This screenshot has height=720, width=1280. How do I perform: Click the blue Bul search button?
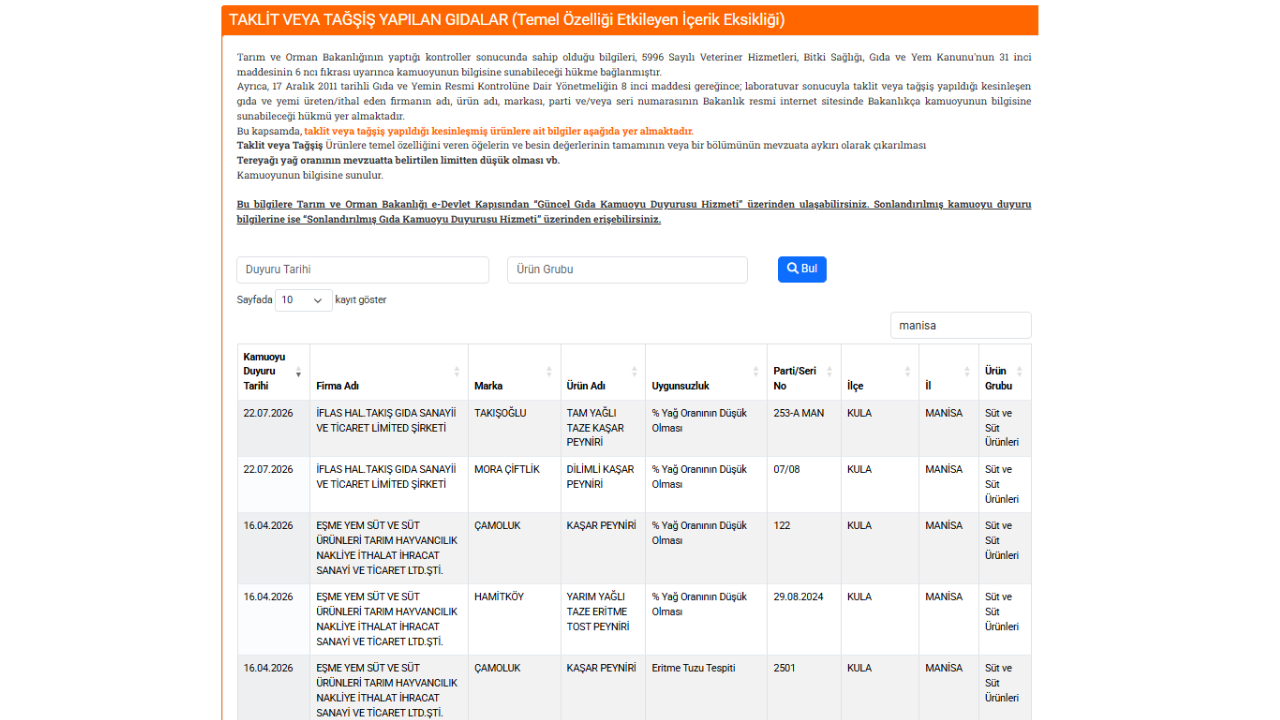pyautogui.click(x=802, y=269)
